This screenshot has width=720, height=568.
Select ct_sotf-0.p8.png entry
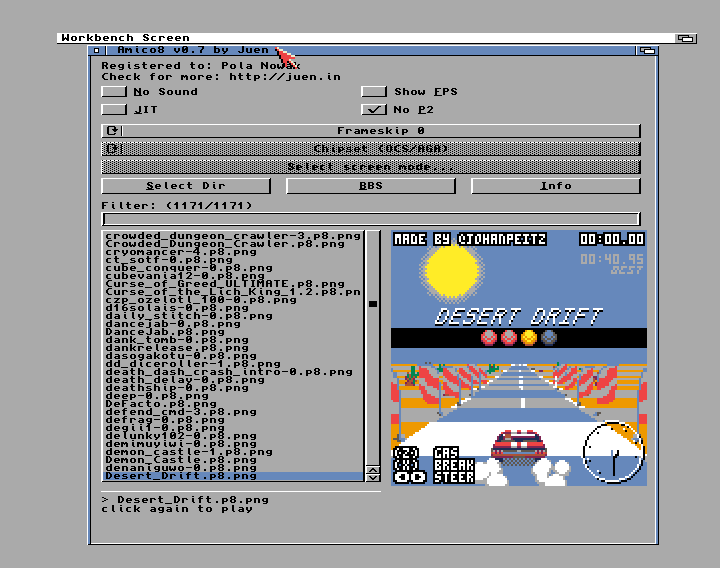(233, 260)
